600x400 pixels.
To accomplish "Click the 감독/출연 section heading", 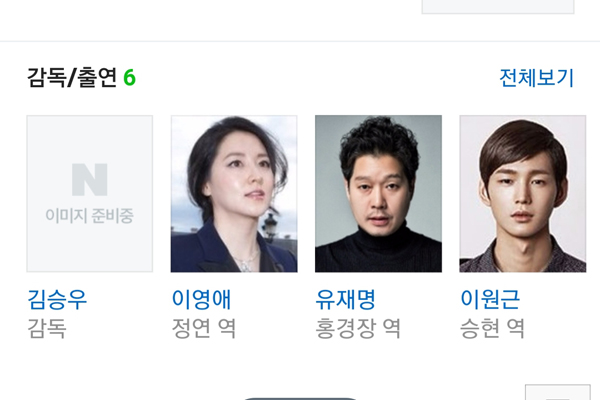I will coord(72,78).
